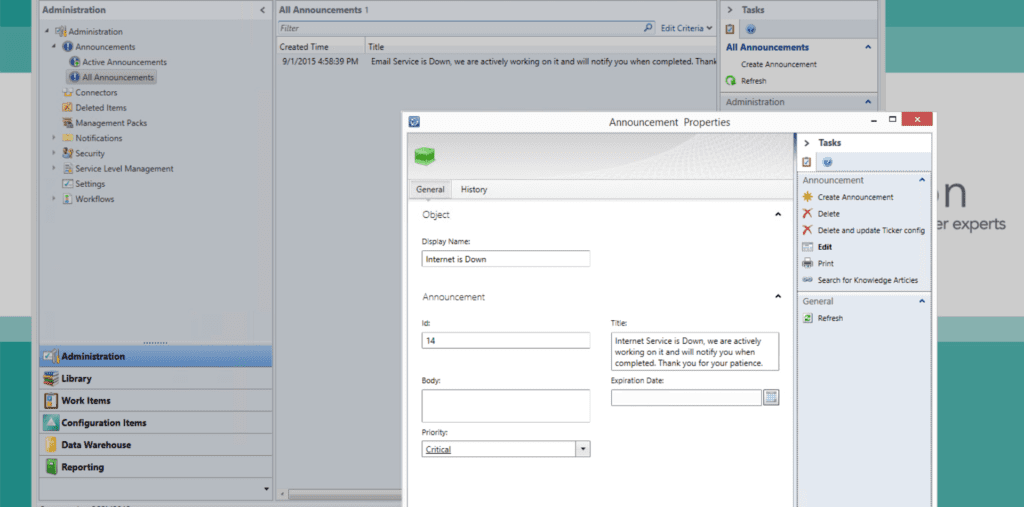This screenshot has width=1024, height=507.
Task: Click the Data Warehouse workspace icon
Action: (x=51, y=445)
